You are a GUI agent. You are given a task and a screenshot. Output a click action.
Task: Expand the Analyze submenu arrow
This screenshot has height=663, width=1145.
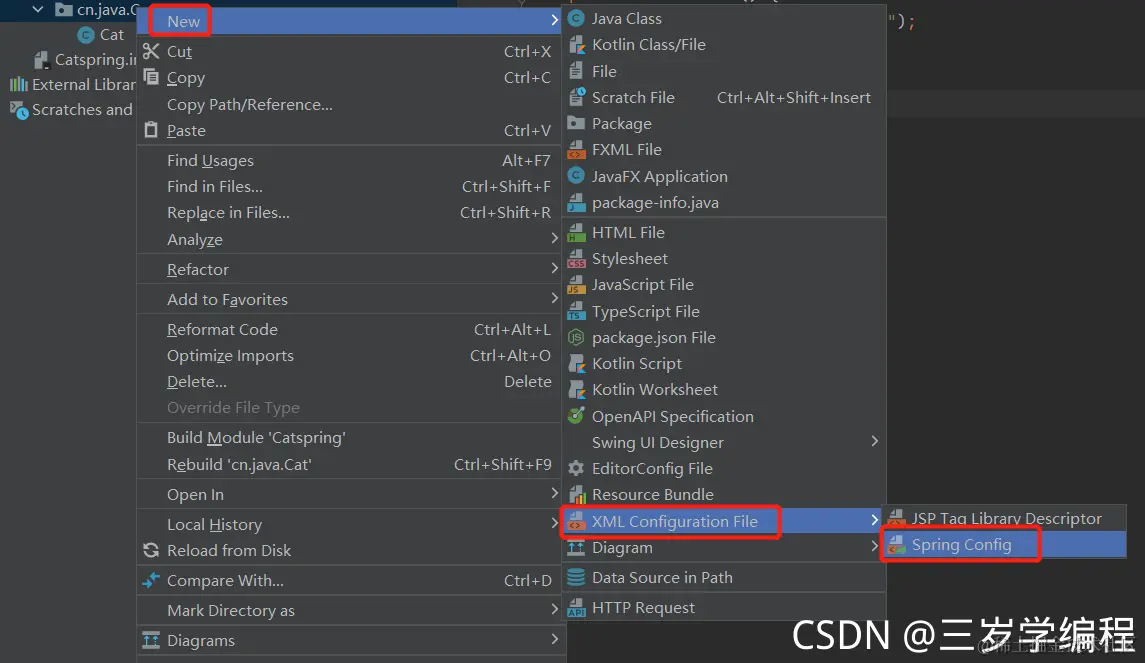click(x=554, y=239)
